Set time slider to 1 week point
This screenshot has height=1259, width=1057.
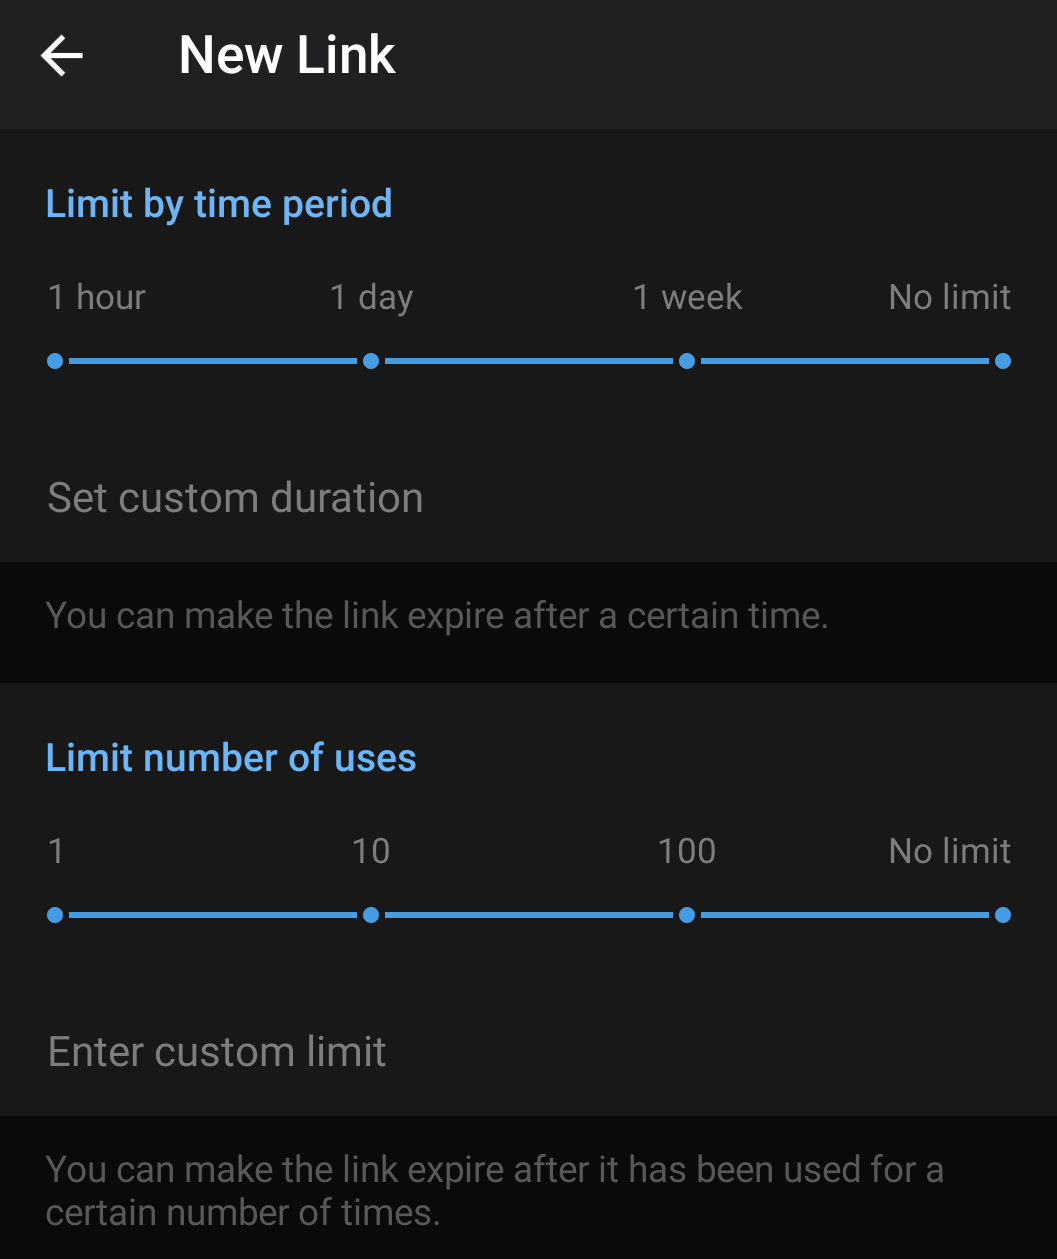[687, 361]
